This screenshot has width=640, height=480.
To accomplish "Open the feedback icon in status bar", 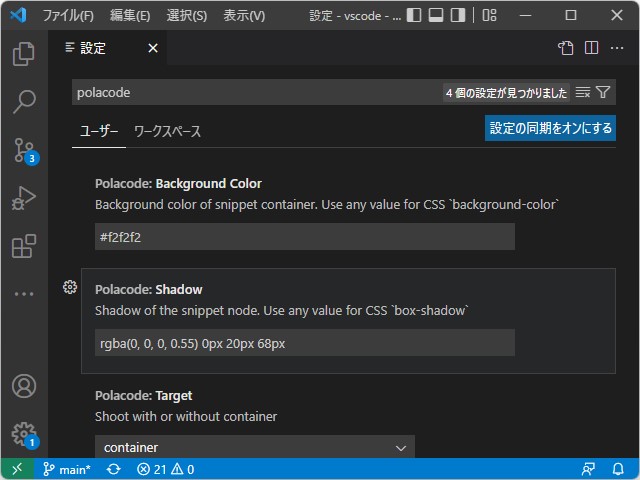I will (589, 469).
